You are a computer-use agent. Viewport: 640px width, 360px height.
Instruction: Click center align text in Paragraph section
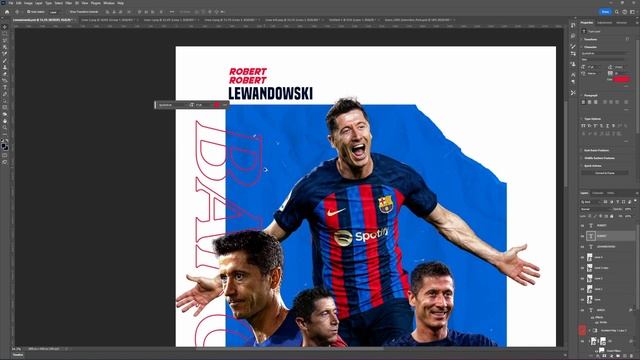[589, 102]
